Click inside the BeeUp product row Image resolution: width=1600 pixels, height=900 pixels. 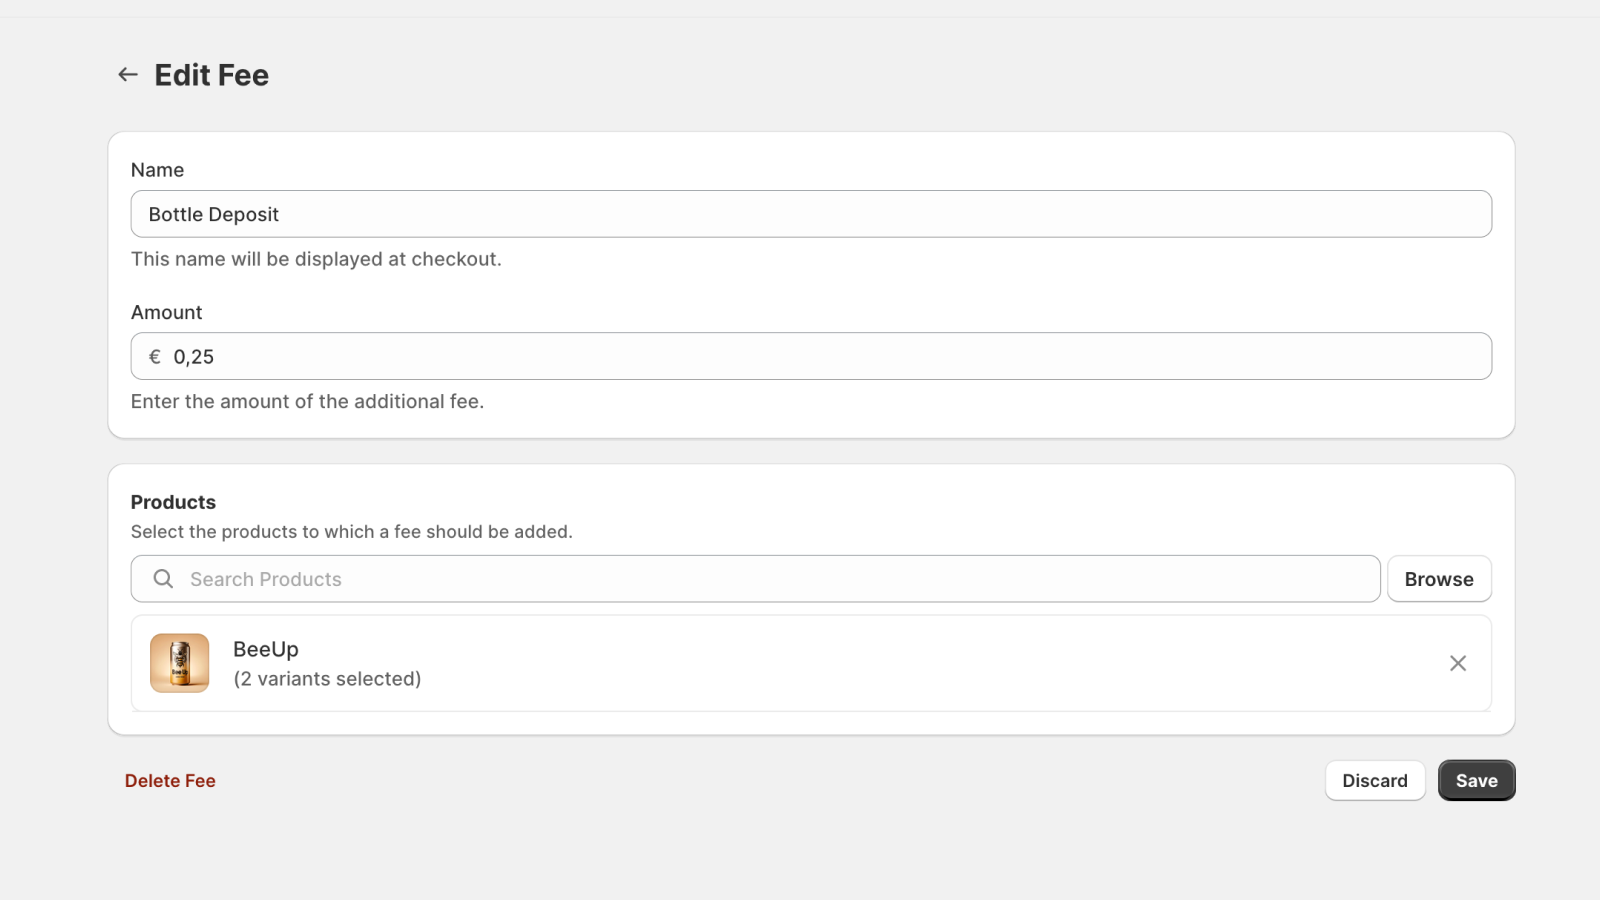[x=800, y=663]
